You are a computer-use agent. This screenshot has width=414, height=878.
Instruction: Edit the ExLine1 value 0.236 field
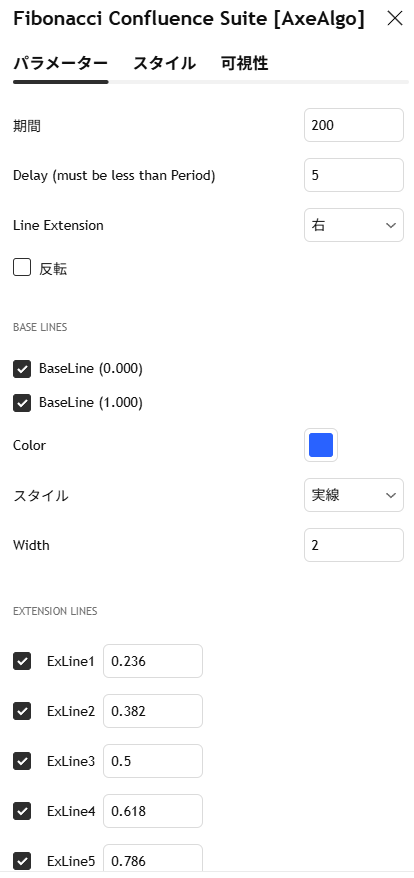click(153, 661)
